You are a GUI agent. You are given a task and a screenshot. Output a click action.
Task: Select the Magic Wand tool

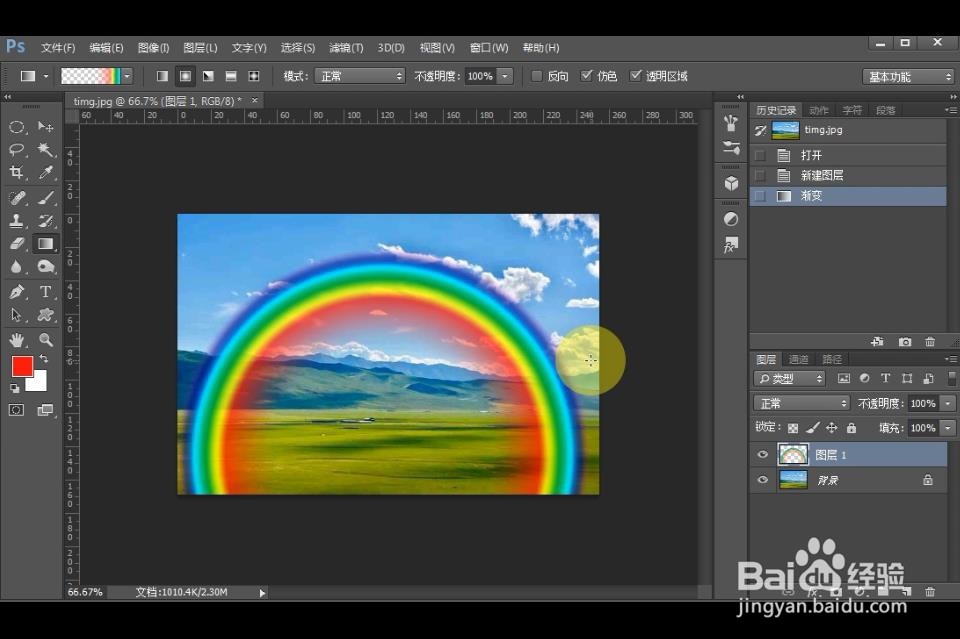pyautogui.click(x=45, y=149)
